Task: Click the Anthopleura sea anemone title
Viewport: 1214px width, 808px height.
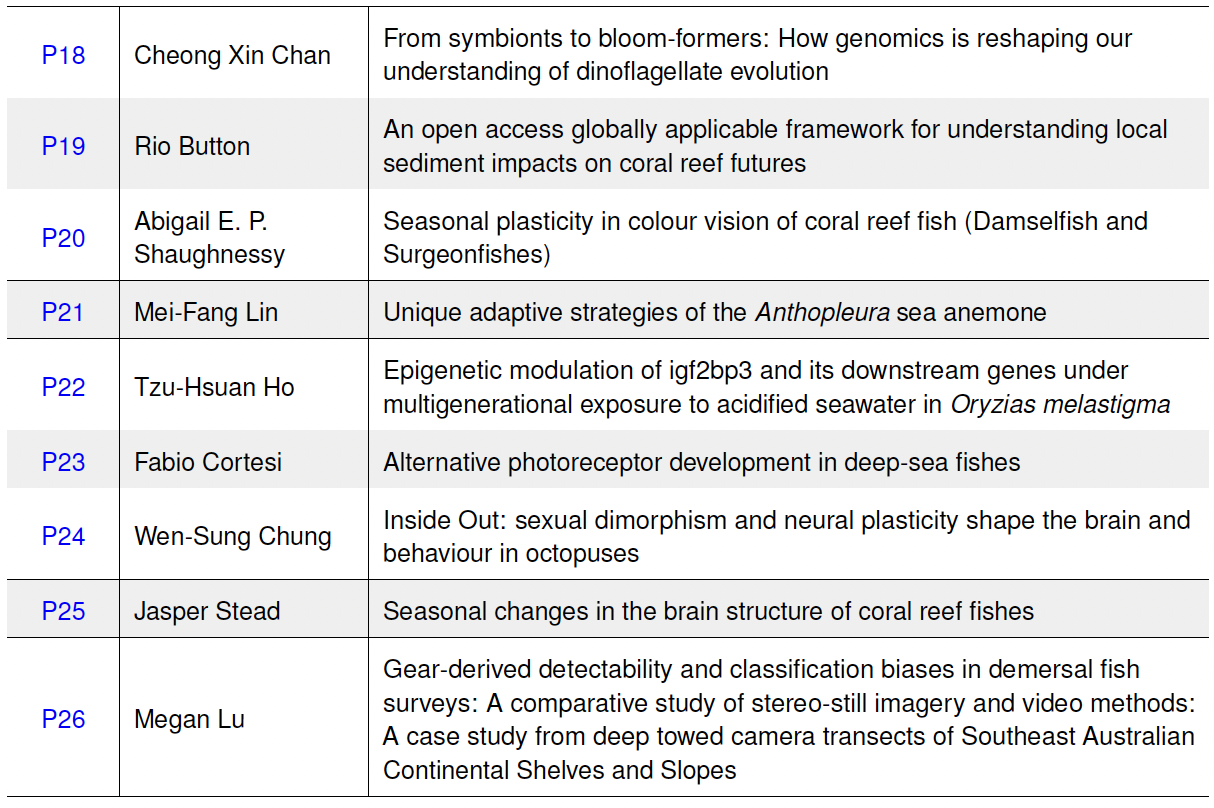Action: coord(714,312)
